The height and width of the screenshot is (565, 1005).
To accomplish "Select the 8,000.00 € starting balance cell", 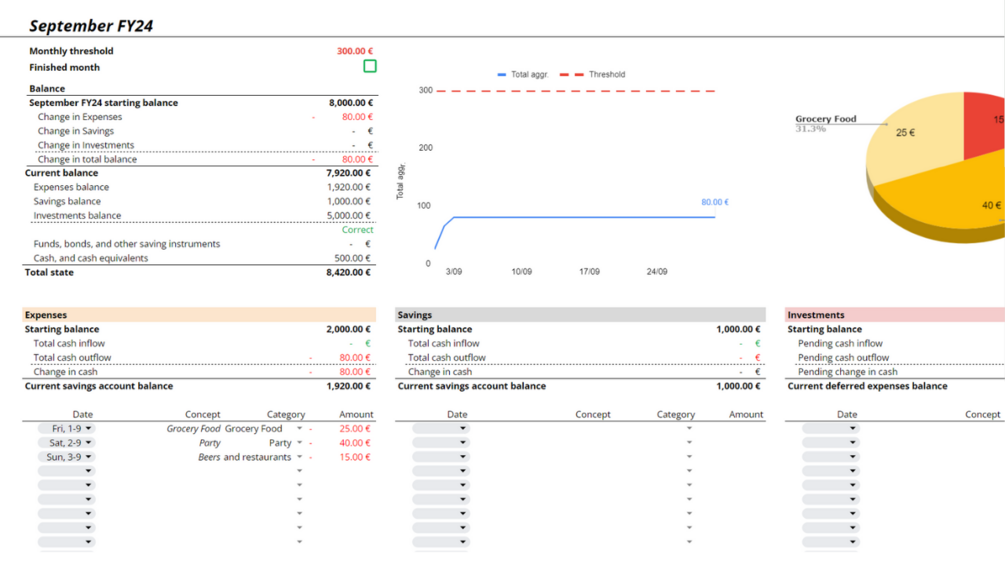I will point(351,102).
